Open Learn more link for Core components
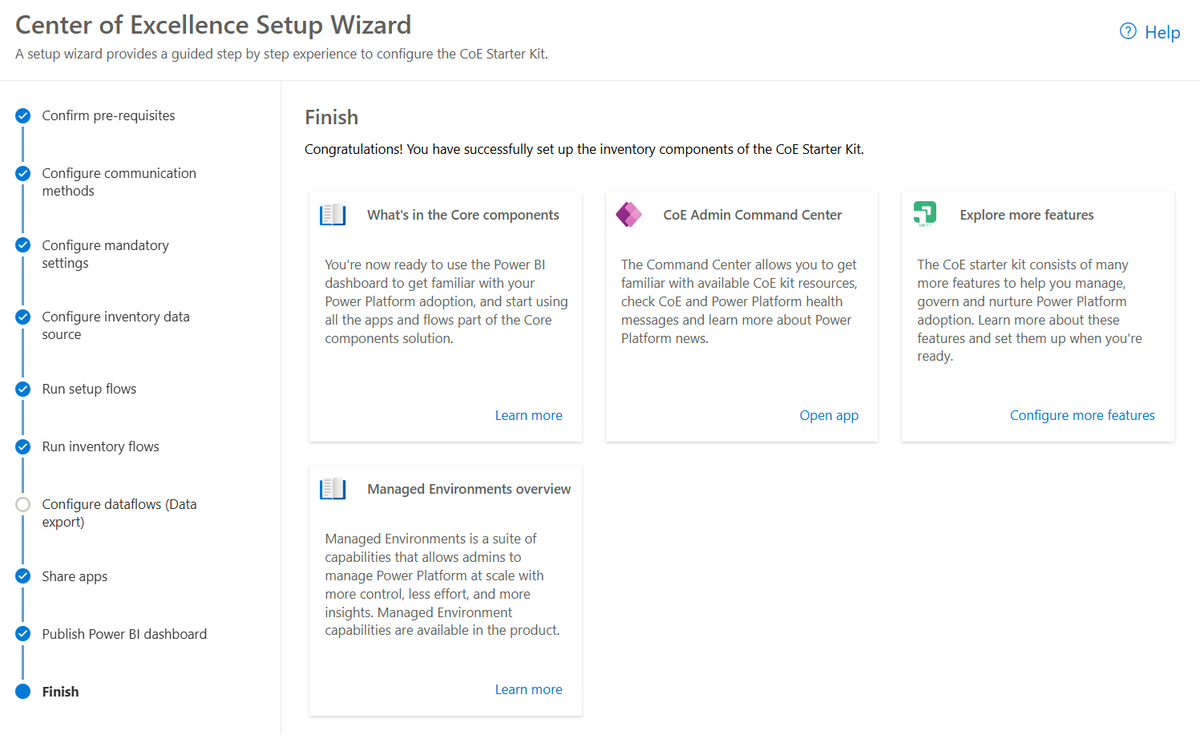The width and height of the screenshot is (1200, 735). pyautogui.click(x=528, y=415)
